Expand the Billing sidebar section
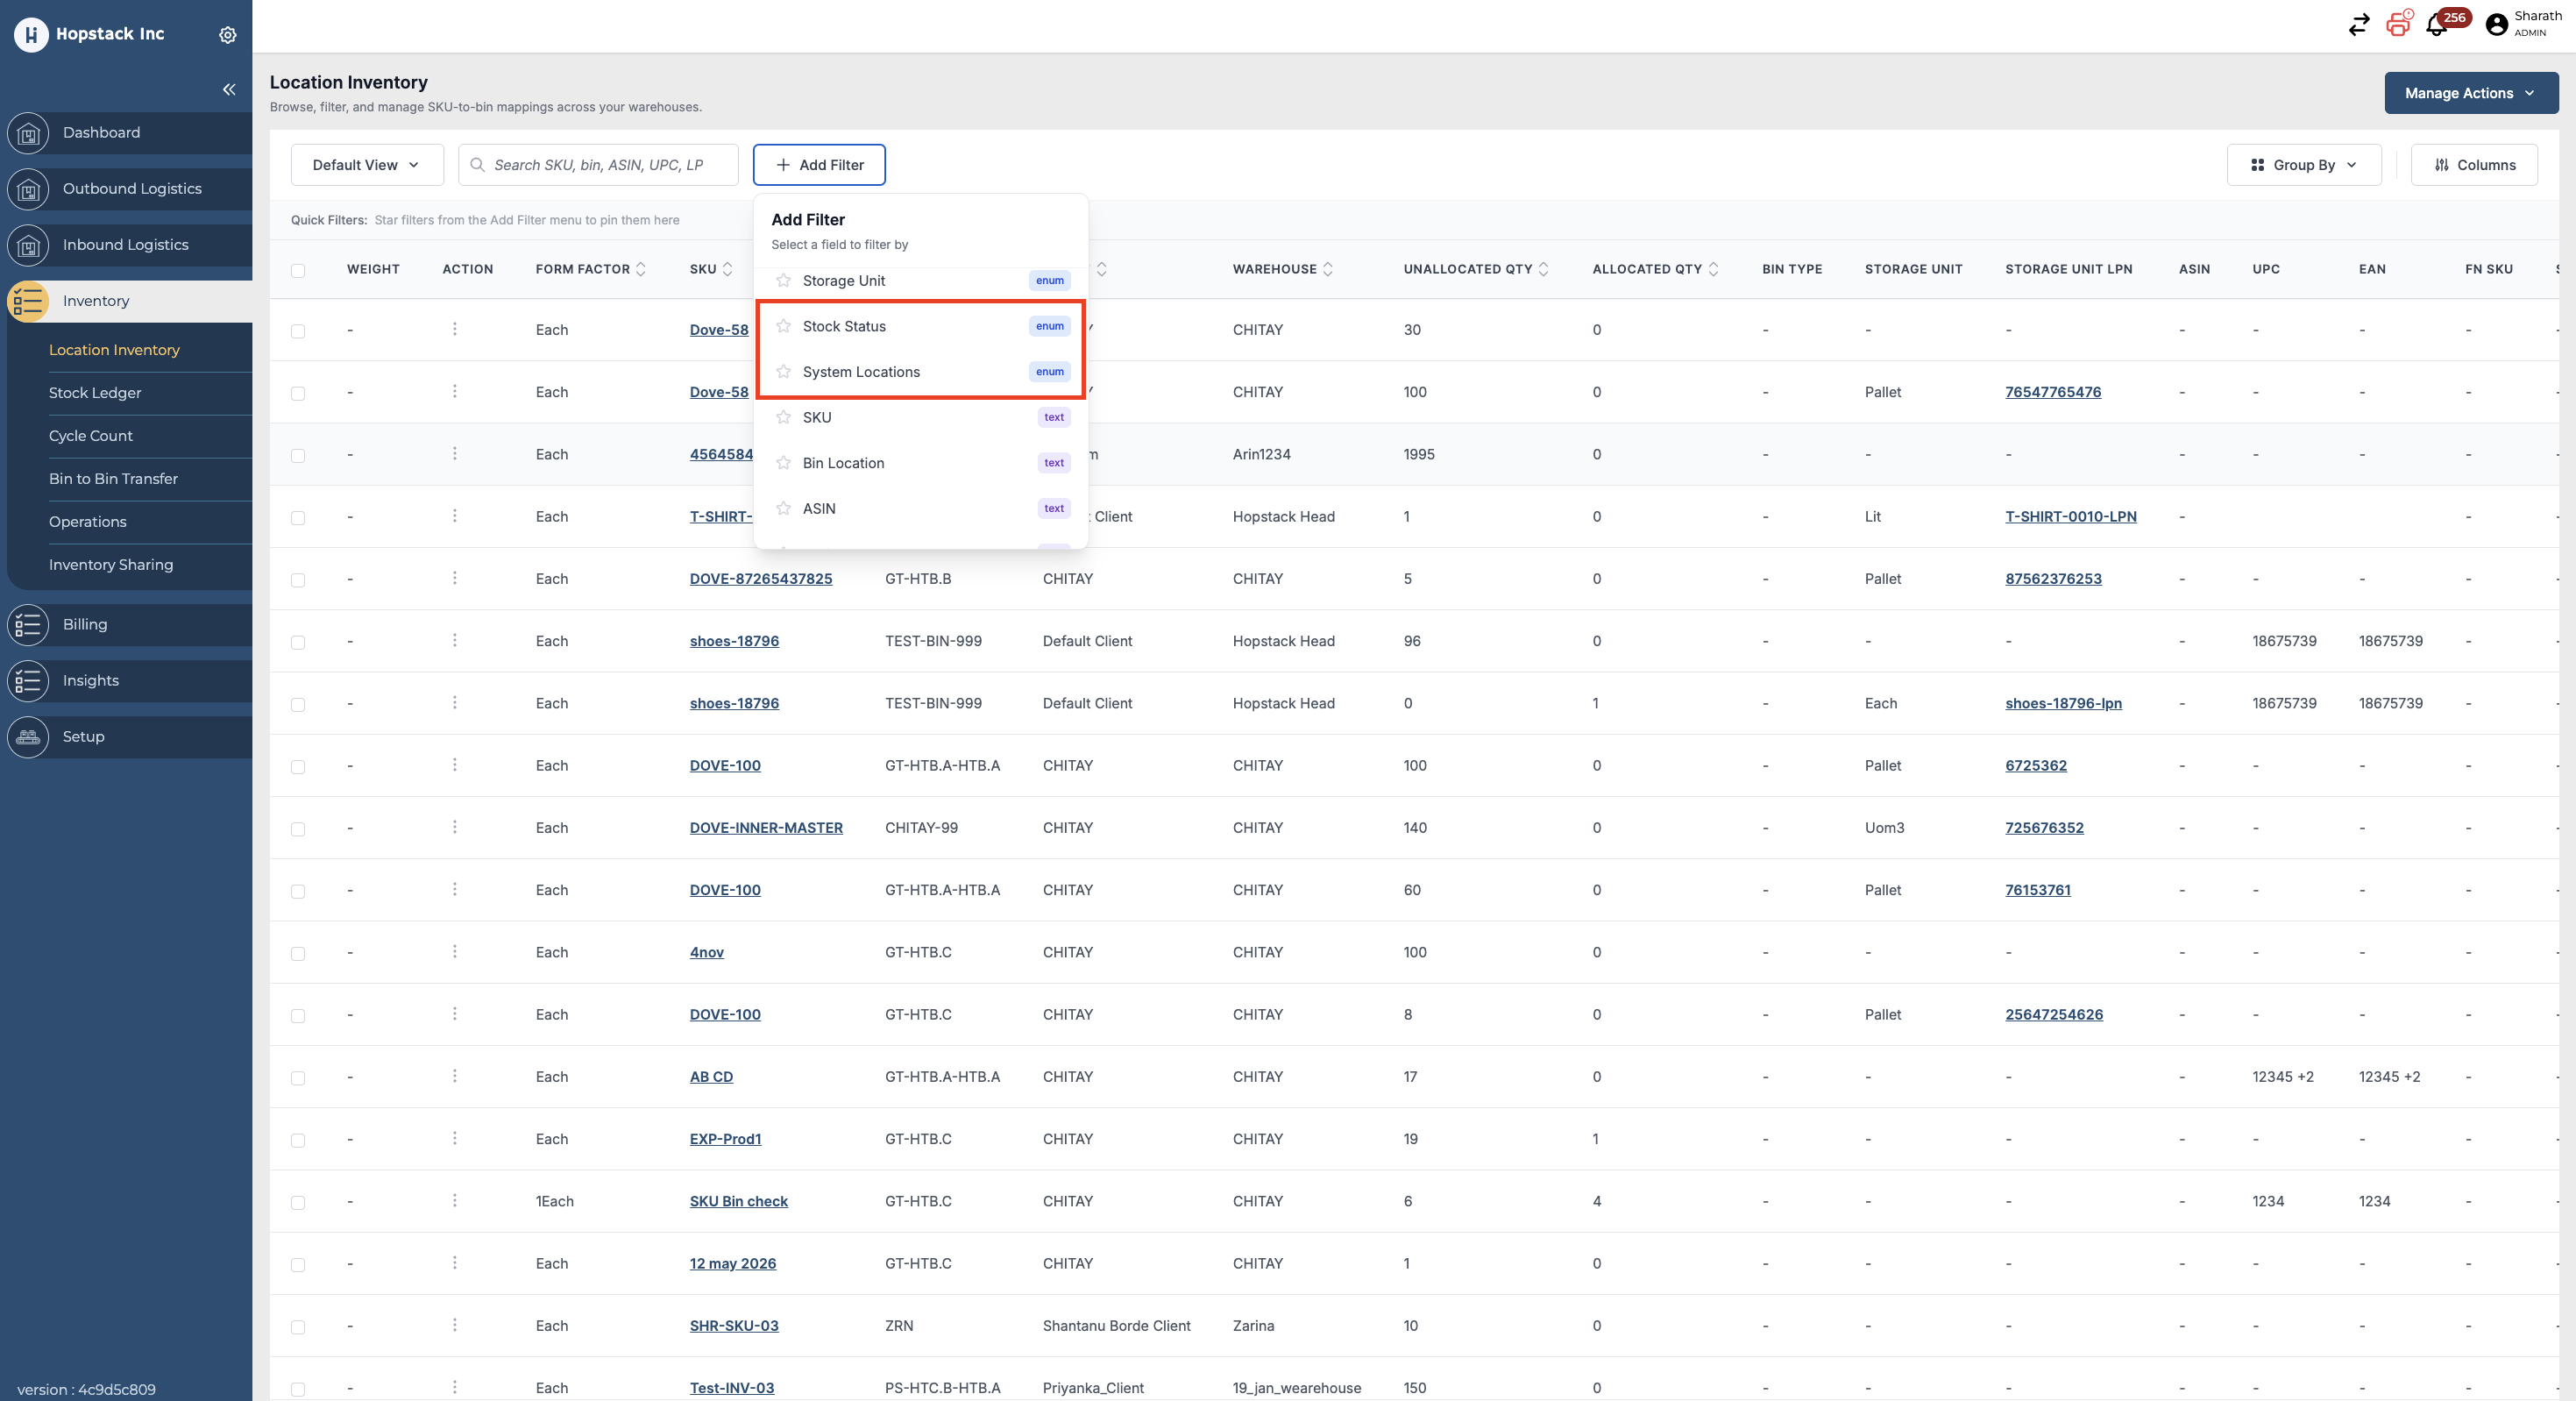2576x1401 pixels. click(x=128, y=624)
